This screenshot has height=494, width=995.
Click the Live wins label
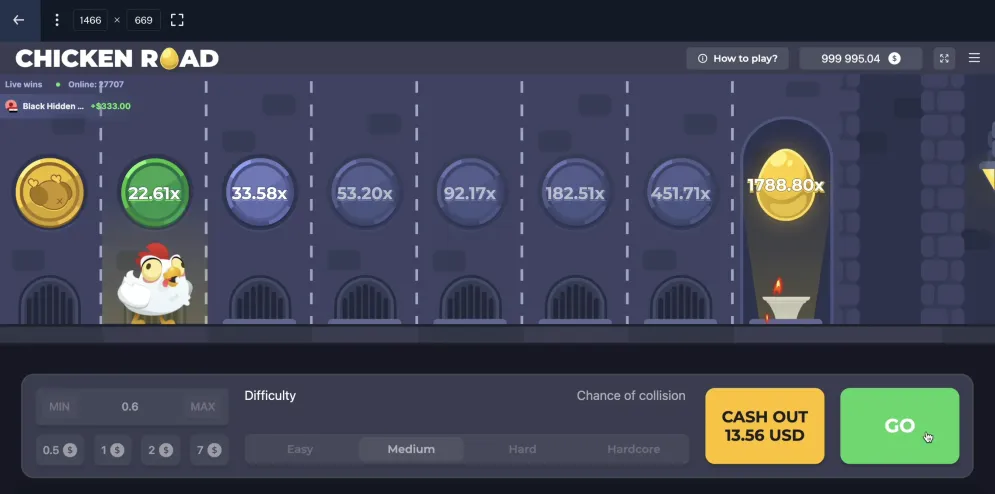pos(23,84)
